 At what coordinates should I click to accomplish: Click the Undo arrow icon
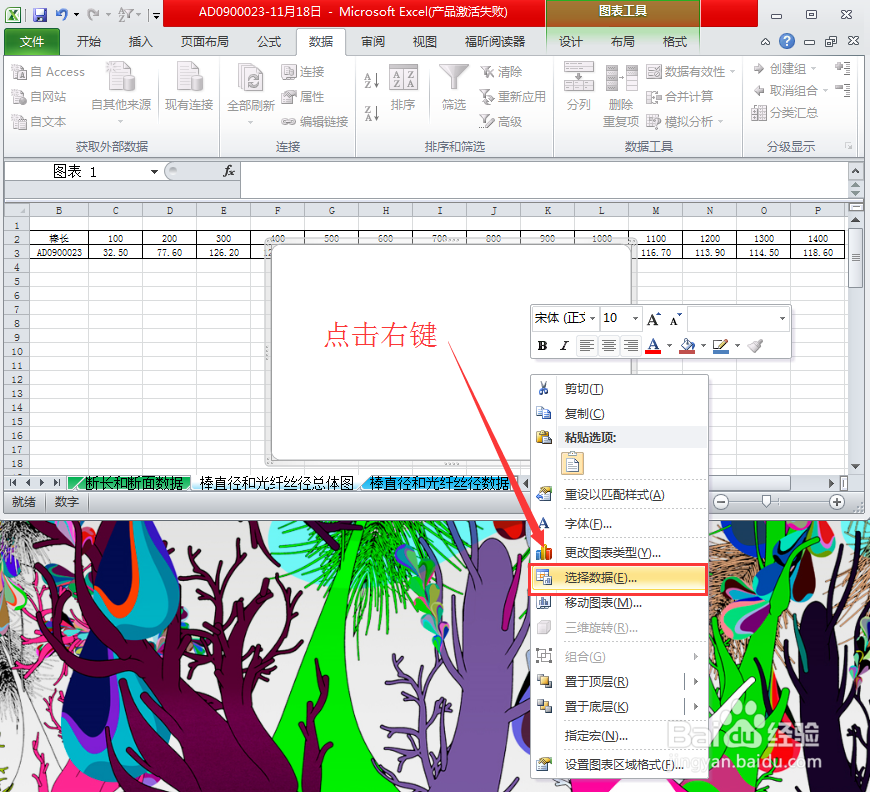pos(62,14)
